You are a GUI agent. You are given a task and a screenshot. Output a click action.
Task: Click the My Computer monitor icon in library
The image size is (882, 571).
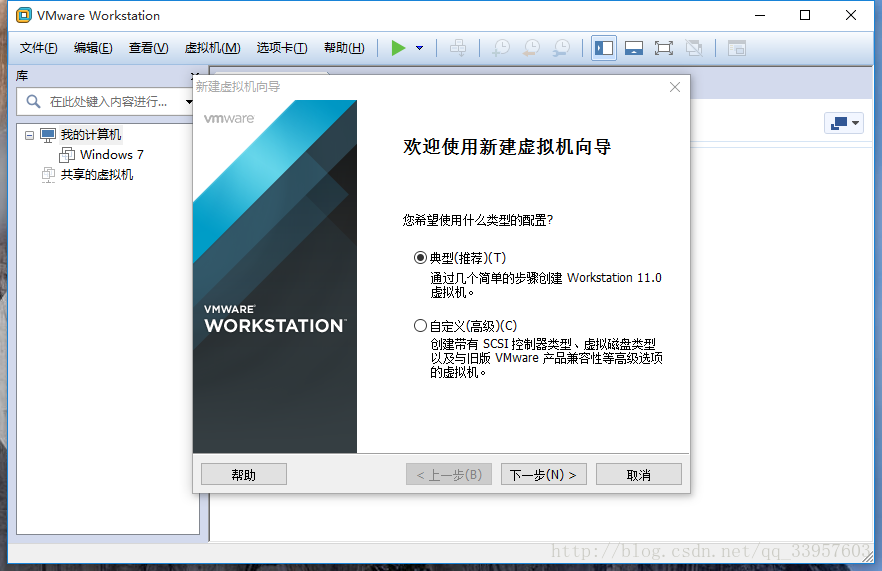click(x=48, y=135)
